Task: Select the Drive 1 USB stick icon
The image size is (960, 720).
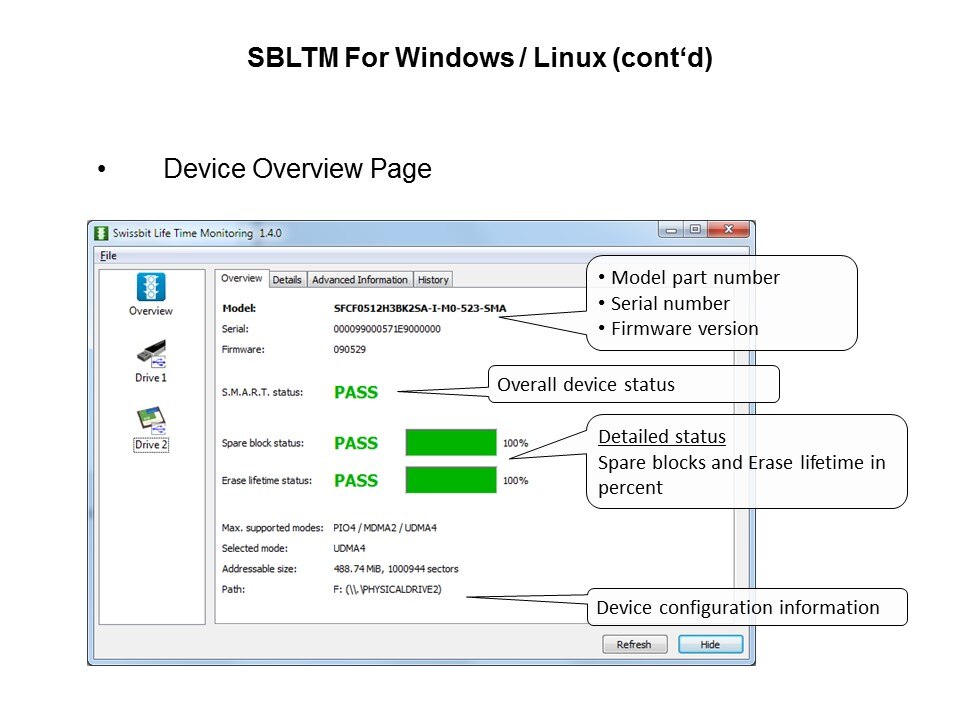Action: (x=151, y=354)
